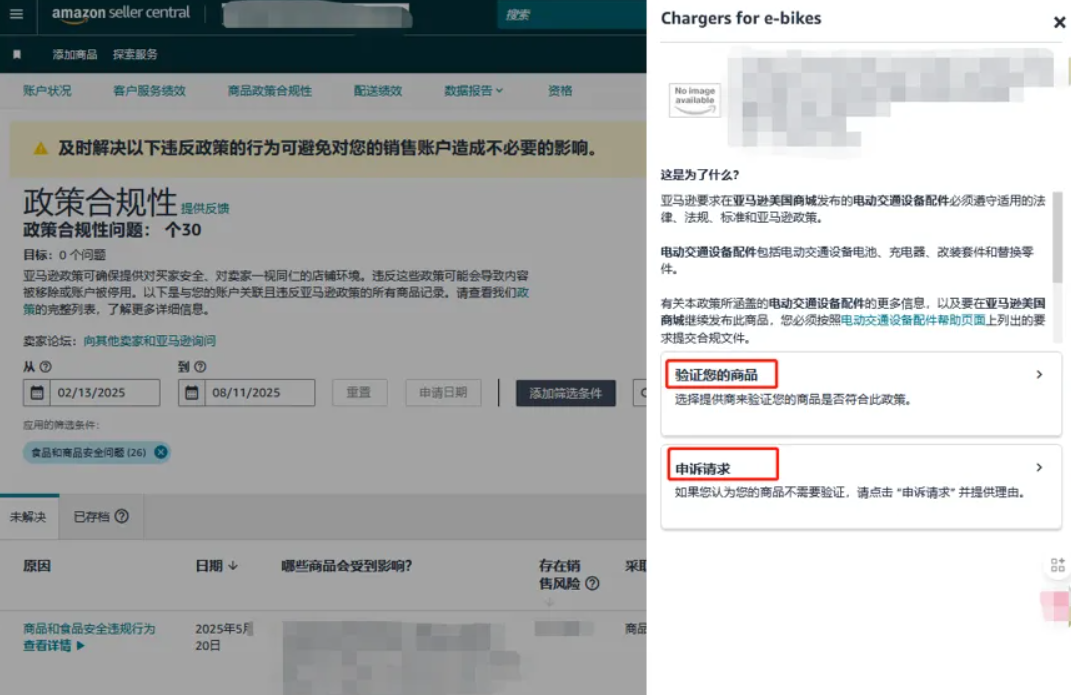Image resolution: width=1071 pixels, height=695 pixels.
Task: Select the 未解决 tab
Action: pos(29,517)
